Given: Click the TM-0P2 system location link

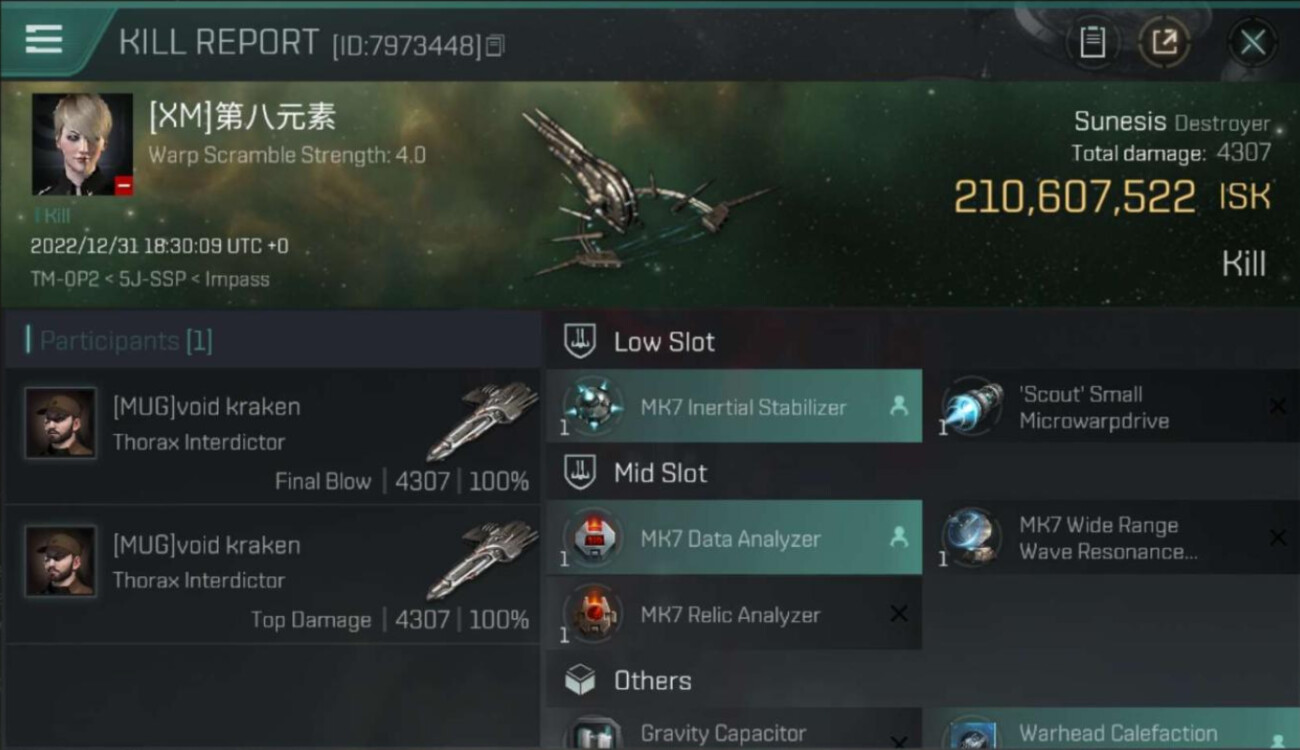Looking at the screenshot, I should [59, 279].
